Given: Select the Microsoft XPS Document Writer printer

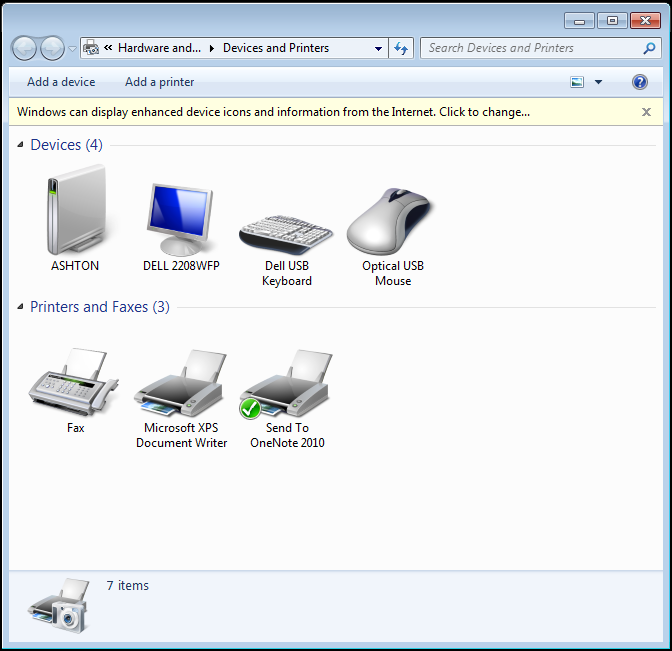Looking at the screenshot, I should tap(180, 383).
